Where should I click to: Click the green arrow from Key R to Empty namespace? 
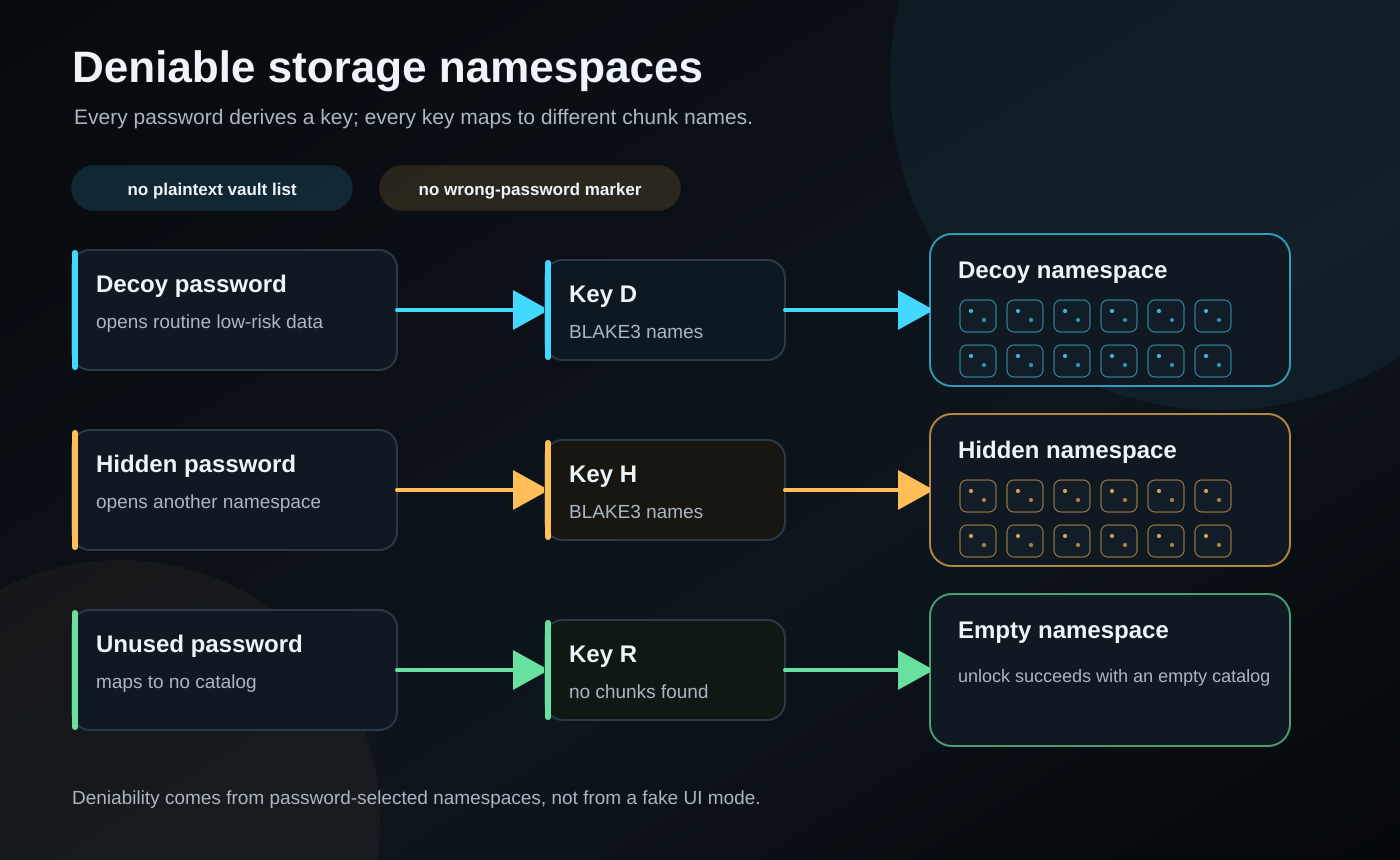coord(858,670)
